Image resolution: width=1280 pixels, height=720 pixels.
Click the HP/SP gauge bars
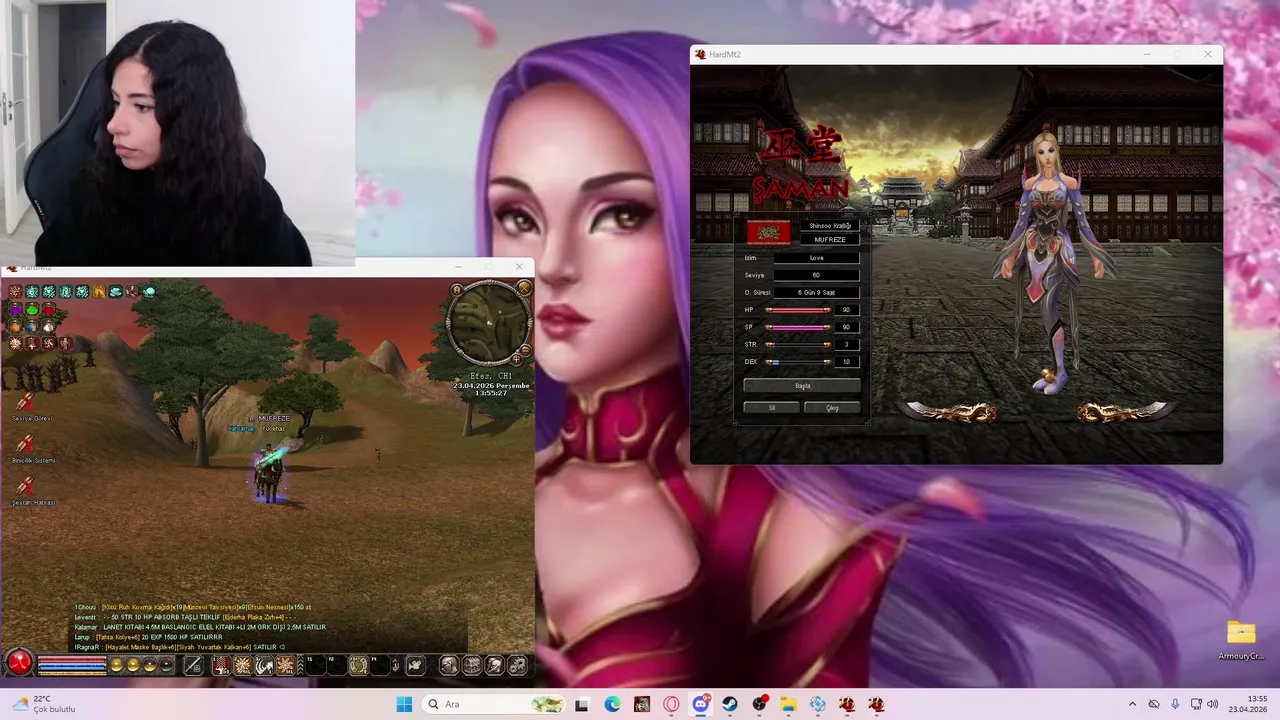(72, 665)
